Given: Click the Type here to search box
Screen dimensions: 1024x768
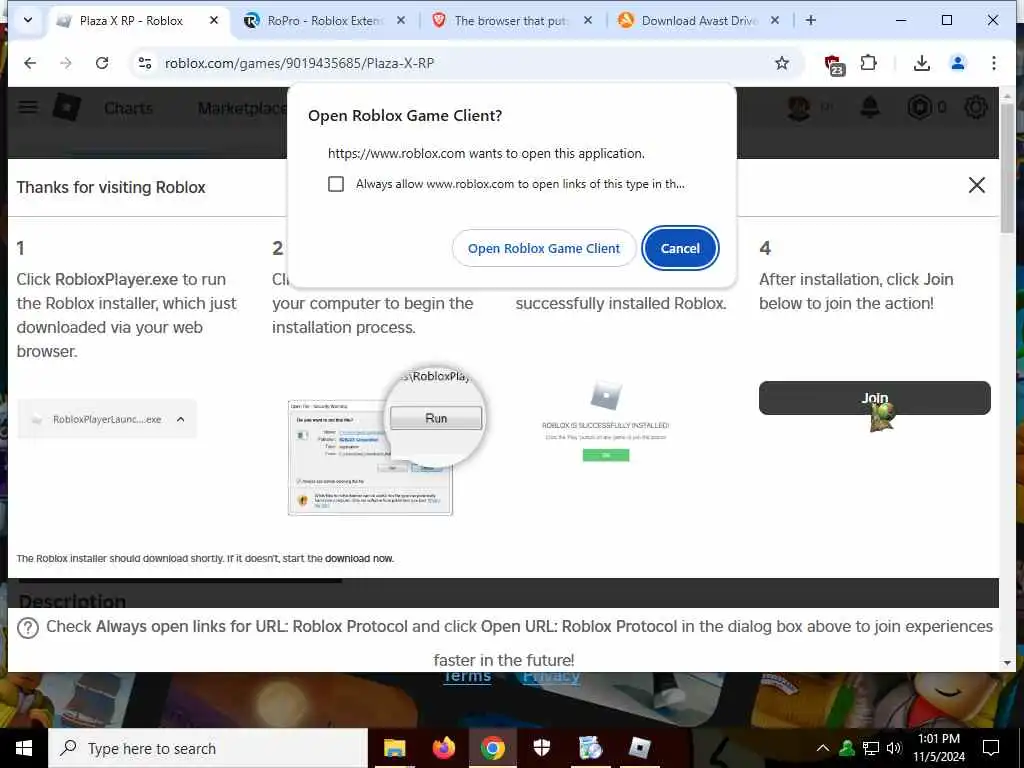Looking at the screenshot, I should tap(208, 748).
